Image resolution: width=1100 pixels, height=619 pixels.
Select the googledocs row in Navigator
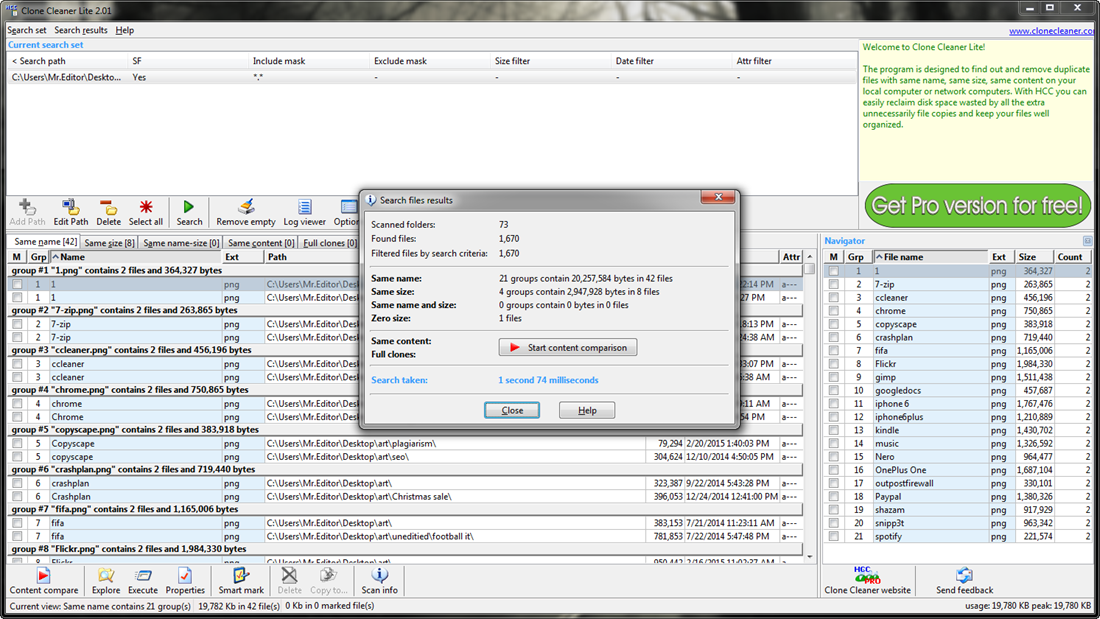(x=958, y=390)
